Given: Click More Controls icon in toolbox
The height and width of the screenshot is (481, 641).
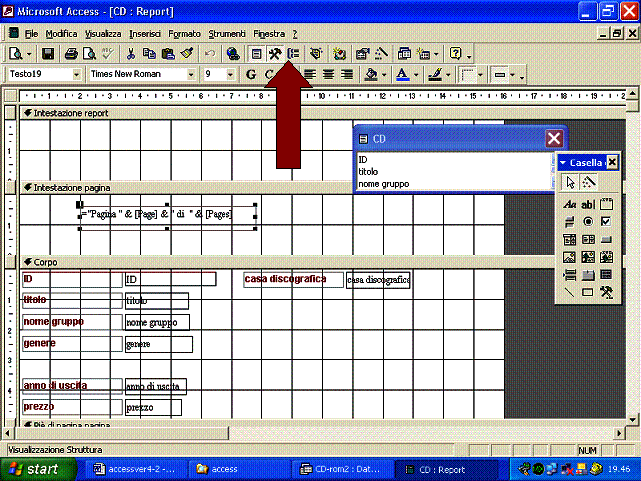Looking at the screenshot, I should click(606, 292).
